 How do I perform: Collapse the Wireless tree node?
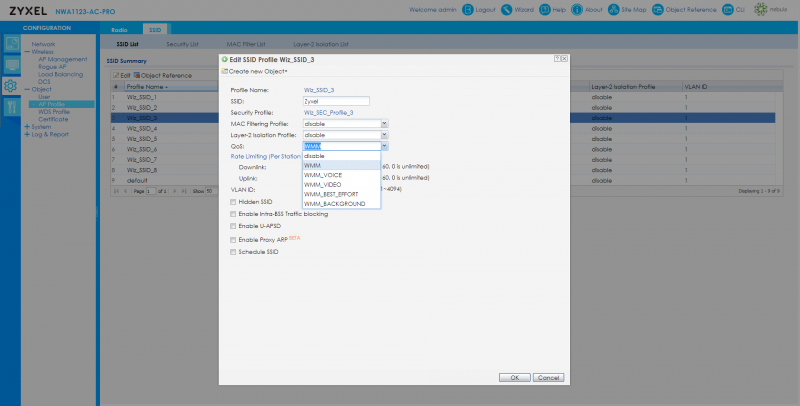click(x=27, y=52)
